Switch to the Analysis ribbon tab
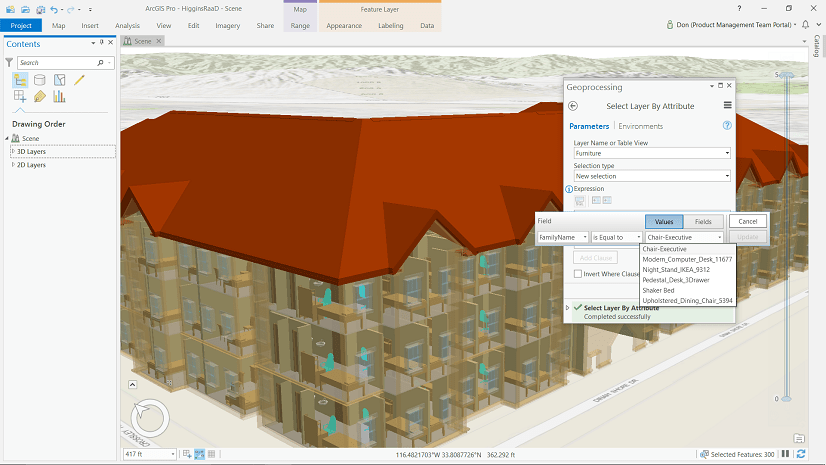The image size is (826, 465). point(127,25)
